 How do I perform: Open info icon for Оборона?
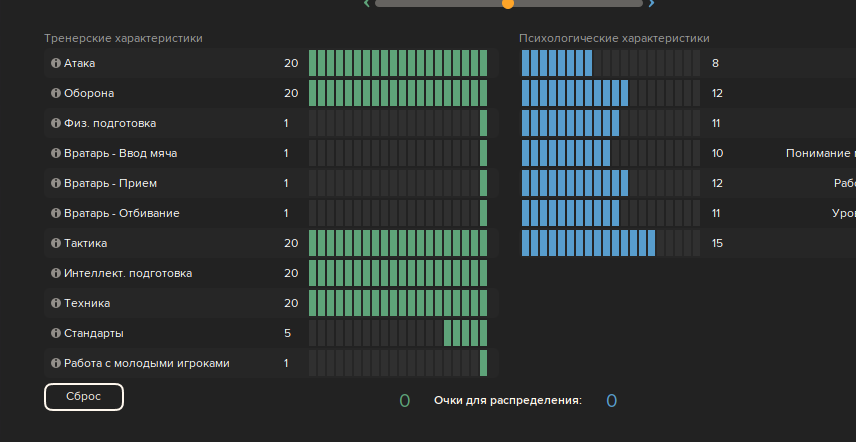coord(55,93)
